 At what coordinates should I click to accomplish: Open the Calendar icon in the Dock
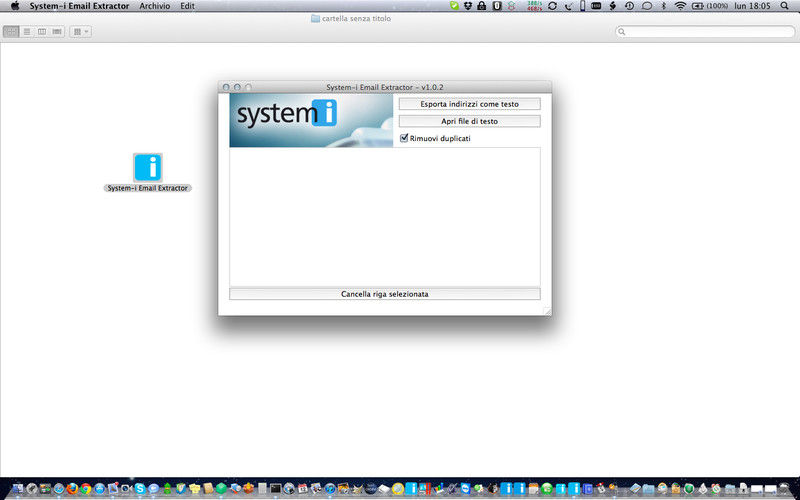coord(303,488)
